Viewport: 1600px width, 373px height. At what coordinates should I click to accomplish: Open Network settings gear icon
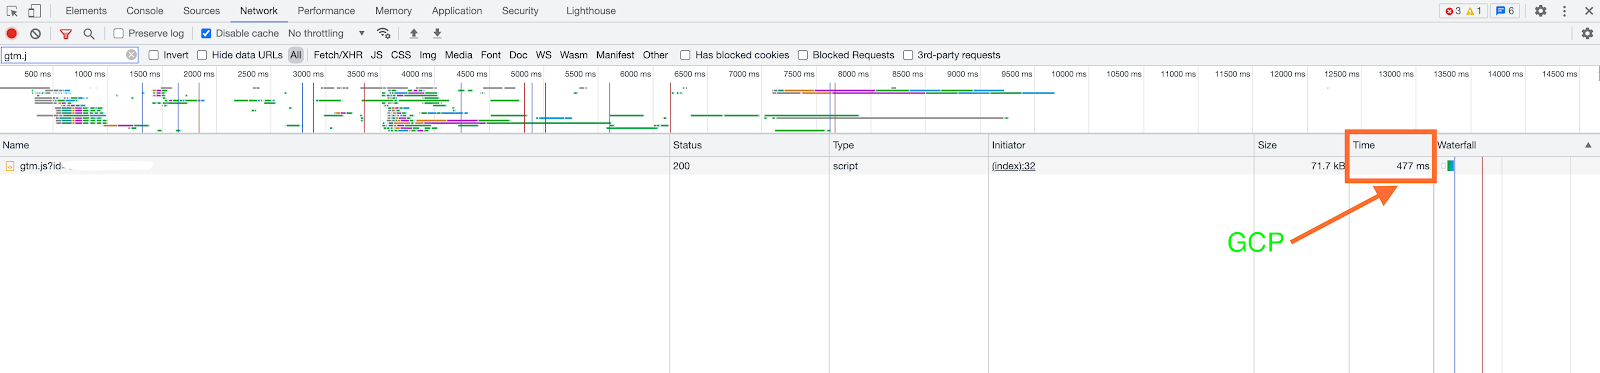pyautogui.click(x=1587, y=33)
